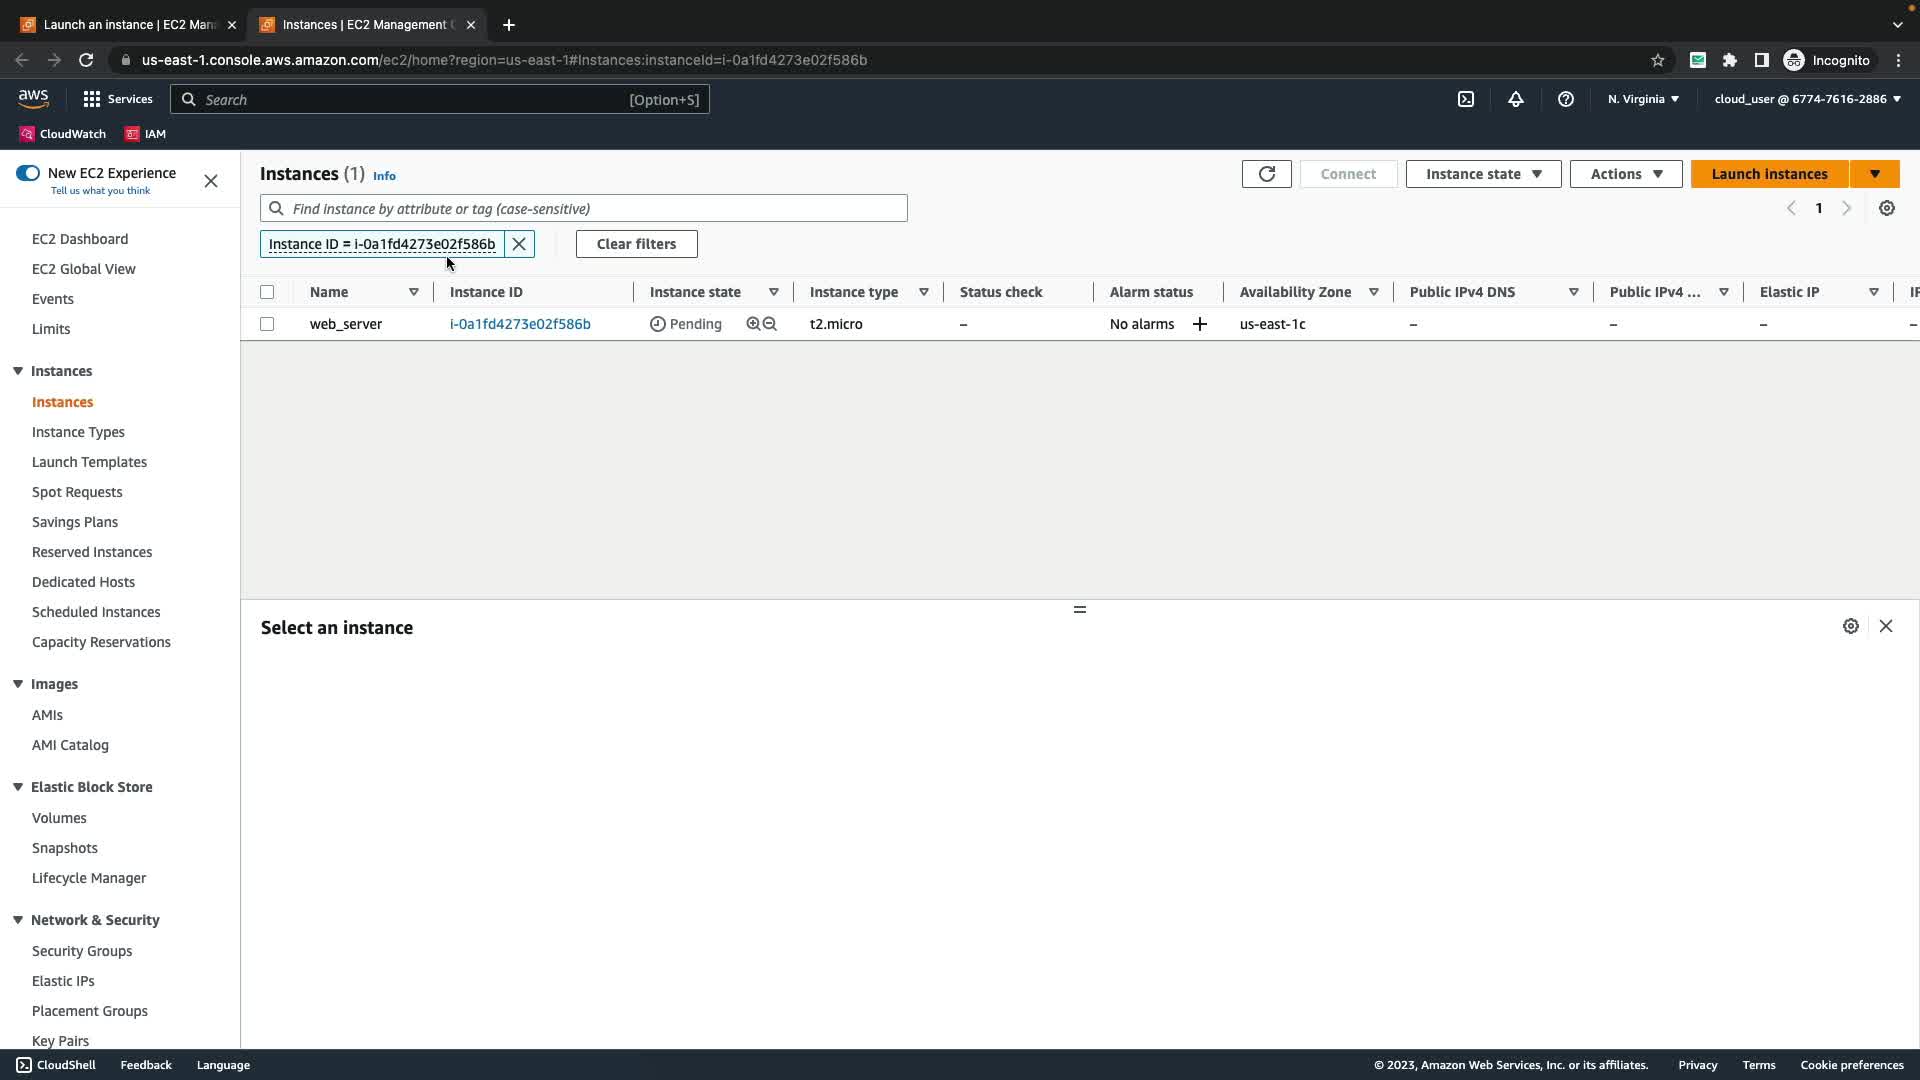Open the AWS help question mark icon
The height and width of the screenshot is (1080, 1920).
[1566, 99]
